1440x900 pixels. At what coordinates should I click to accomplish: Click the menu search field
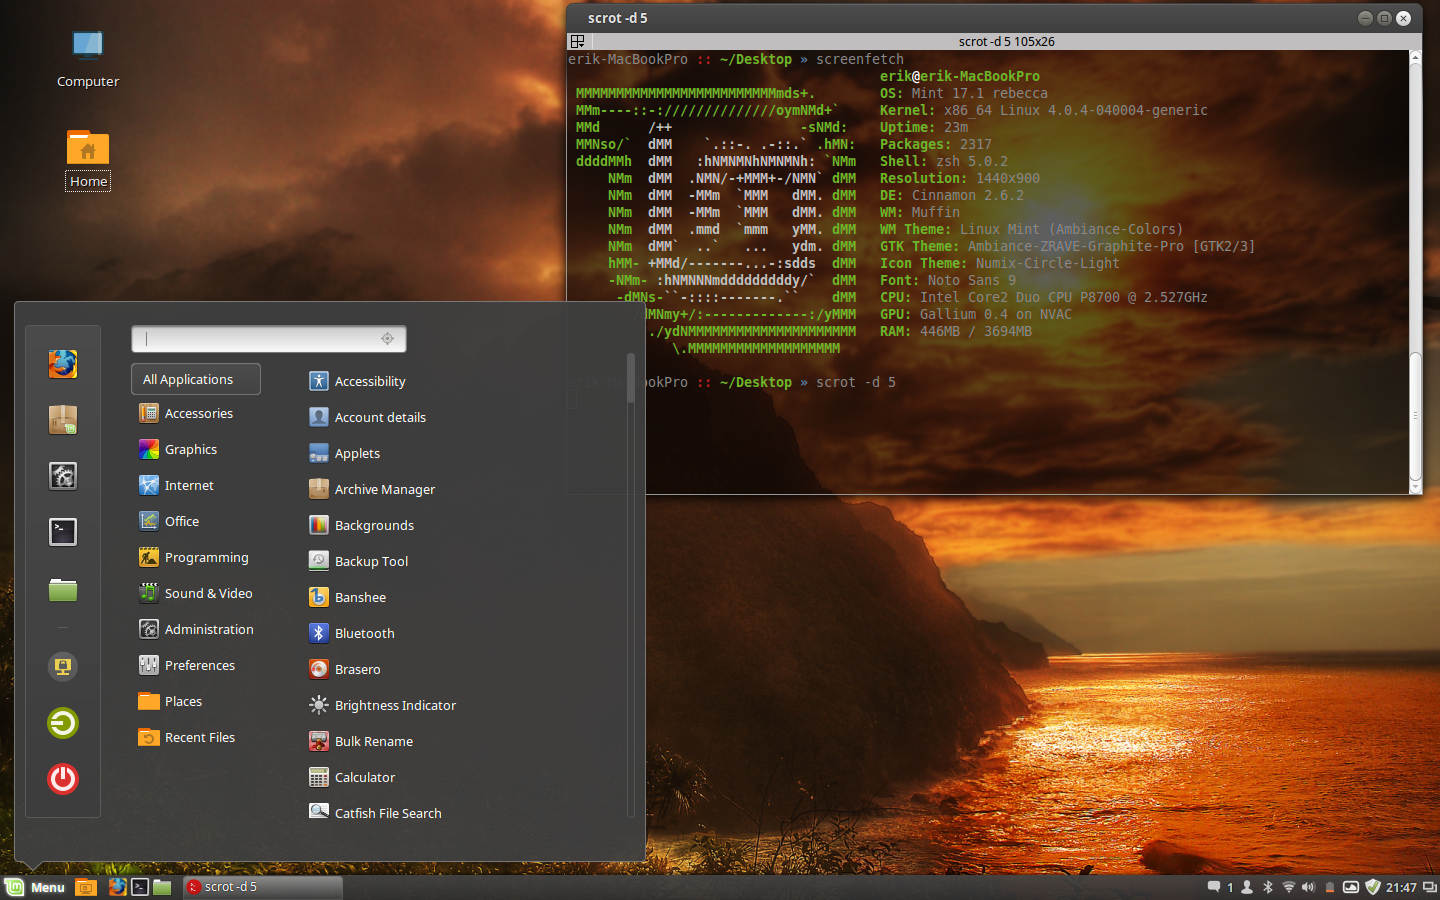[268, 339]
